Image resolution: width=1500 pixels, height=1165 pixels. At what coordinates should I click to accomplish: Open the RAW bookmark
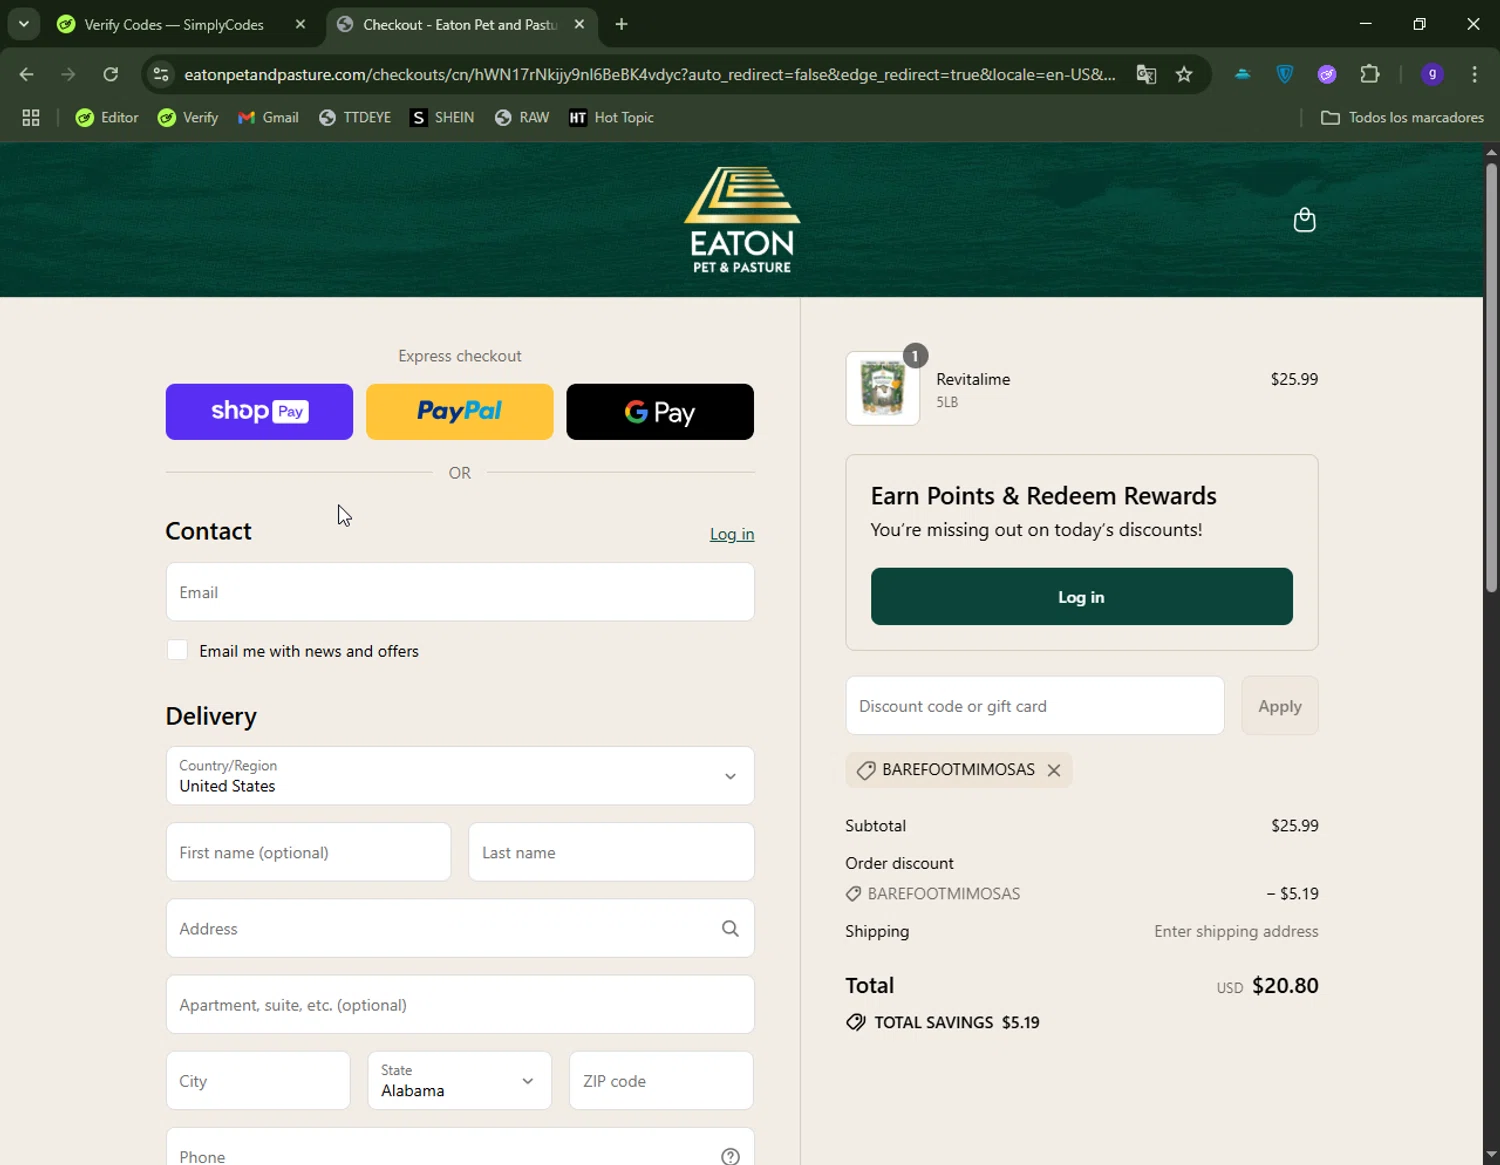[x=522, y=118]
